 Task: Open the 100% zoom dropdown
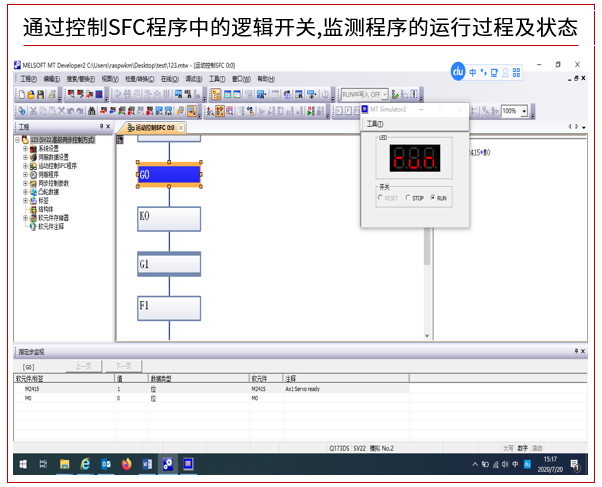[x=524, y=111]
